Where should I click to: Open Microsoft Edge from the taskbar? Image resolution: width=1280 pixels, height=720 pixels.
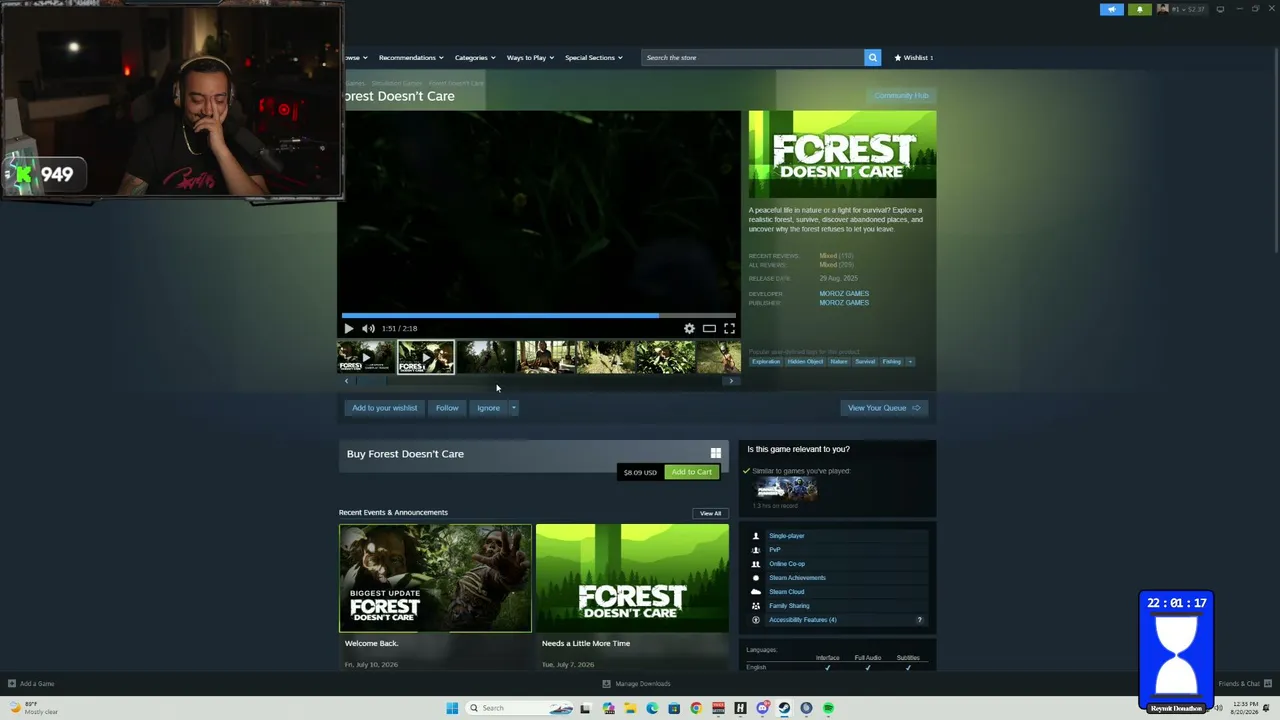(652, 708)
